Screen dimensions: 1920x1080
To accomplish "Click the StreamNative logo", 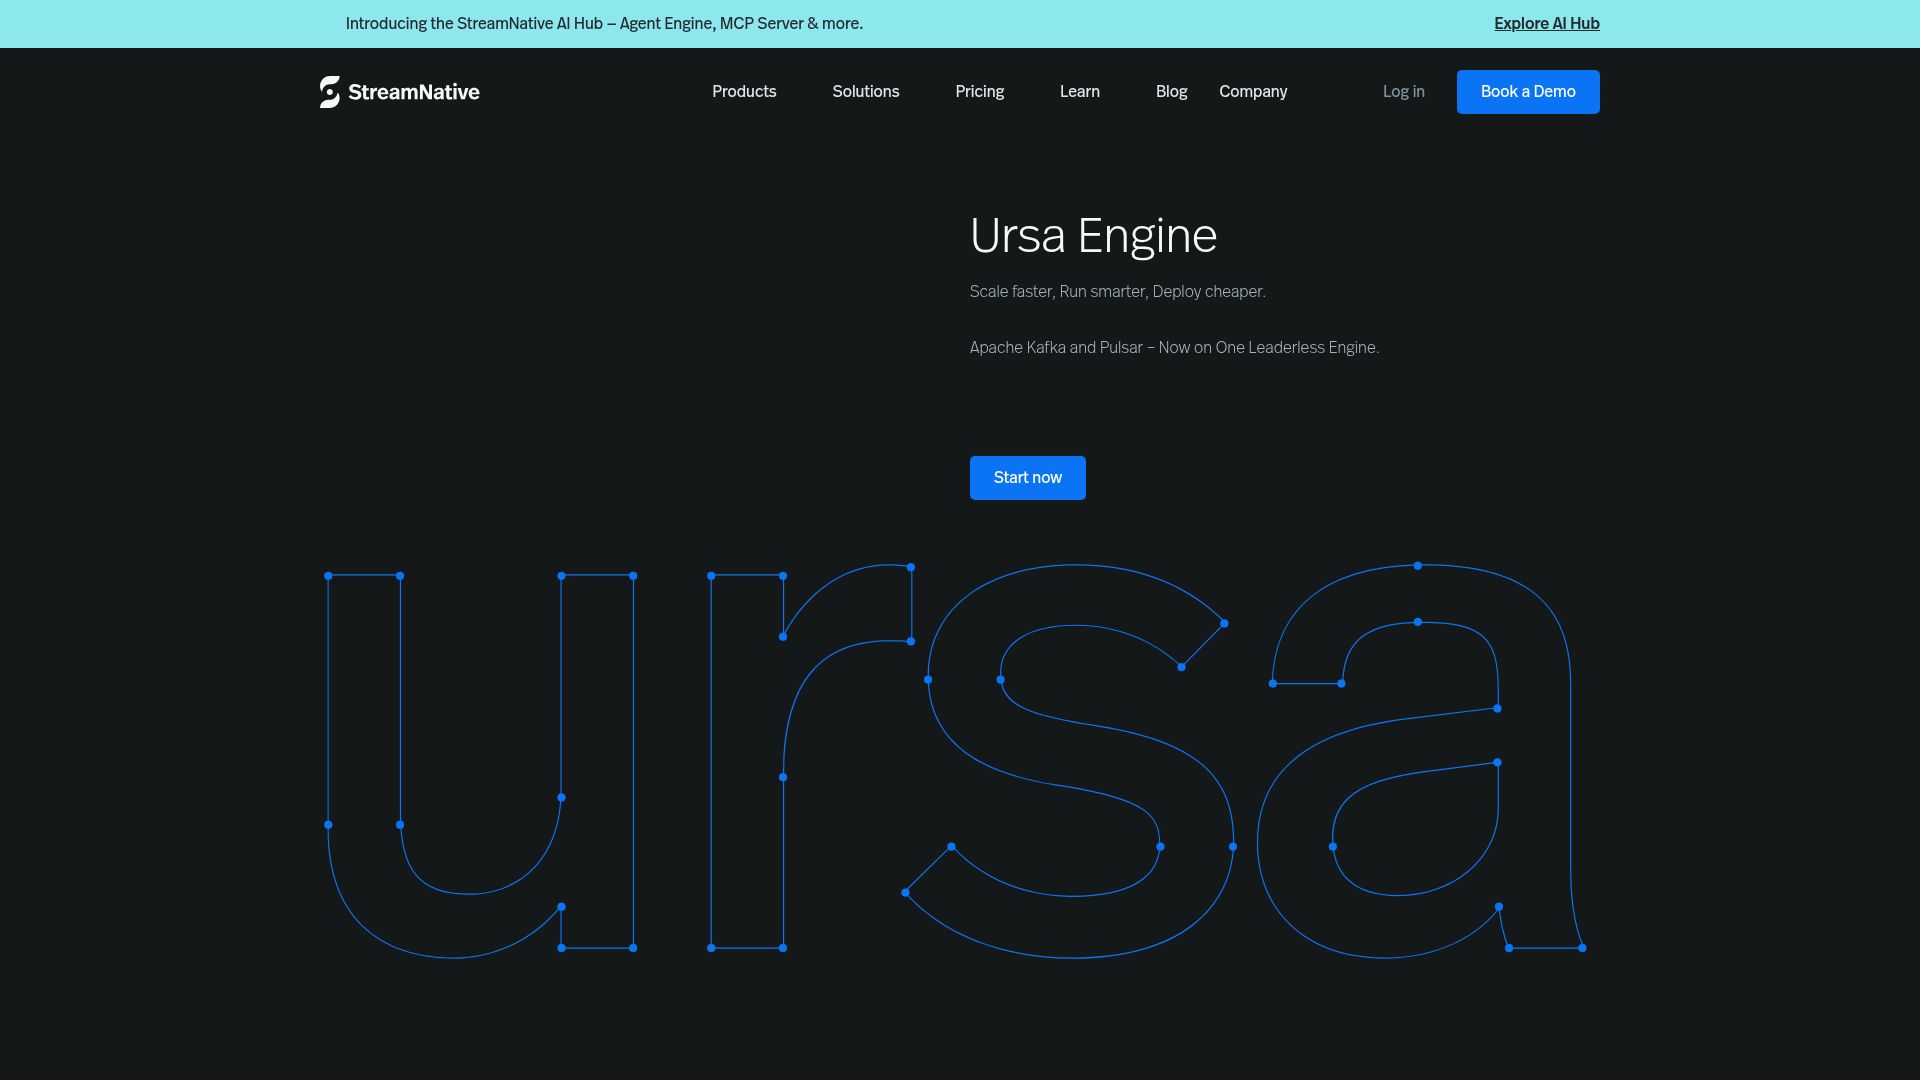I will coord(399,92).
